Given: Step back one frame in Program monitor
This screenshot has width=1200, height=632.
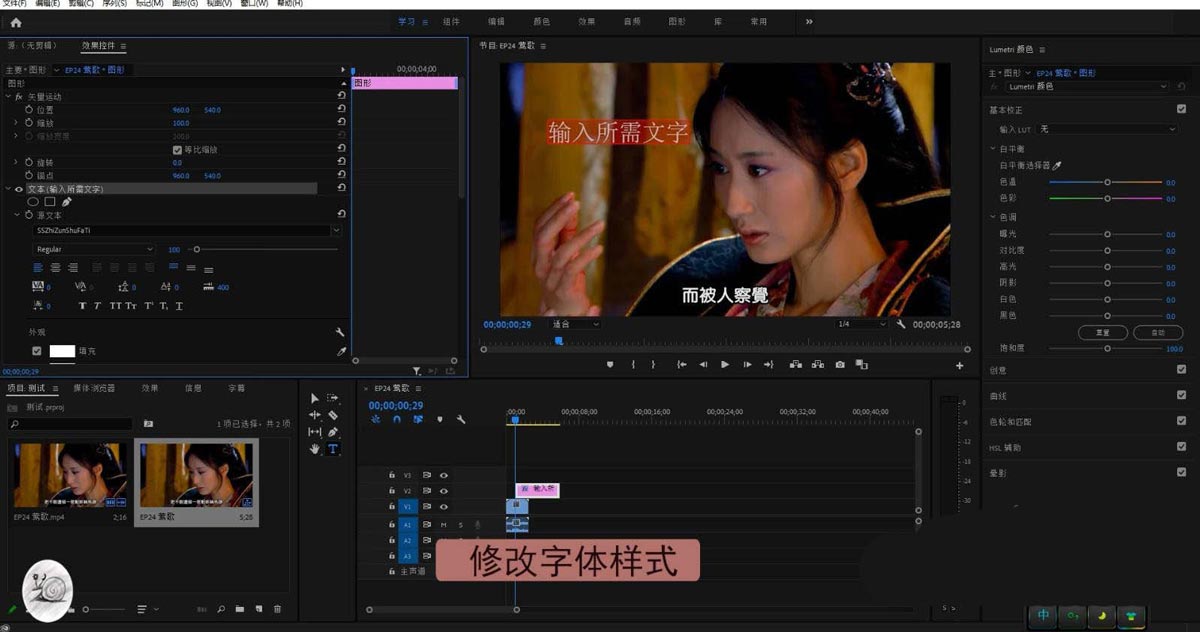Looking at the screenshot, I should pos(703,365).
